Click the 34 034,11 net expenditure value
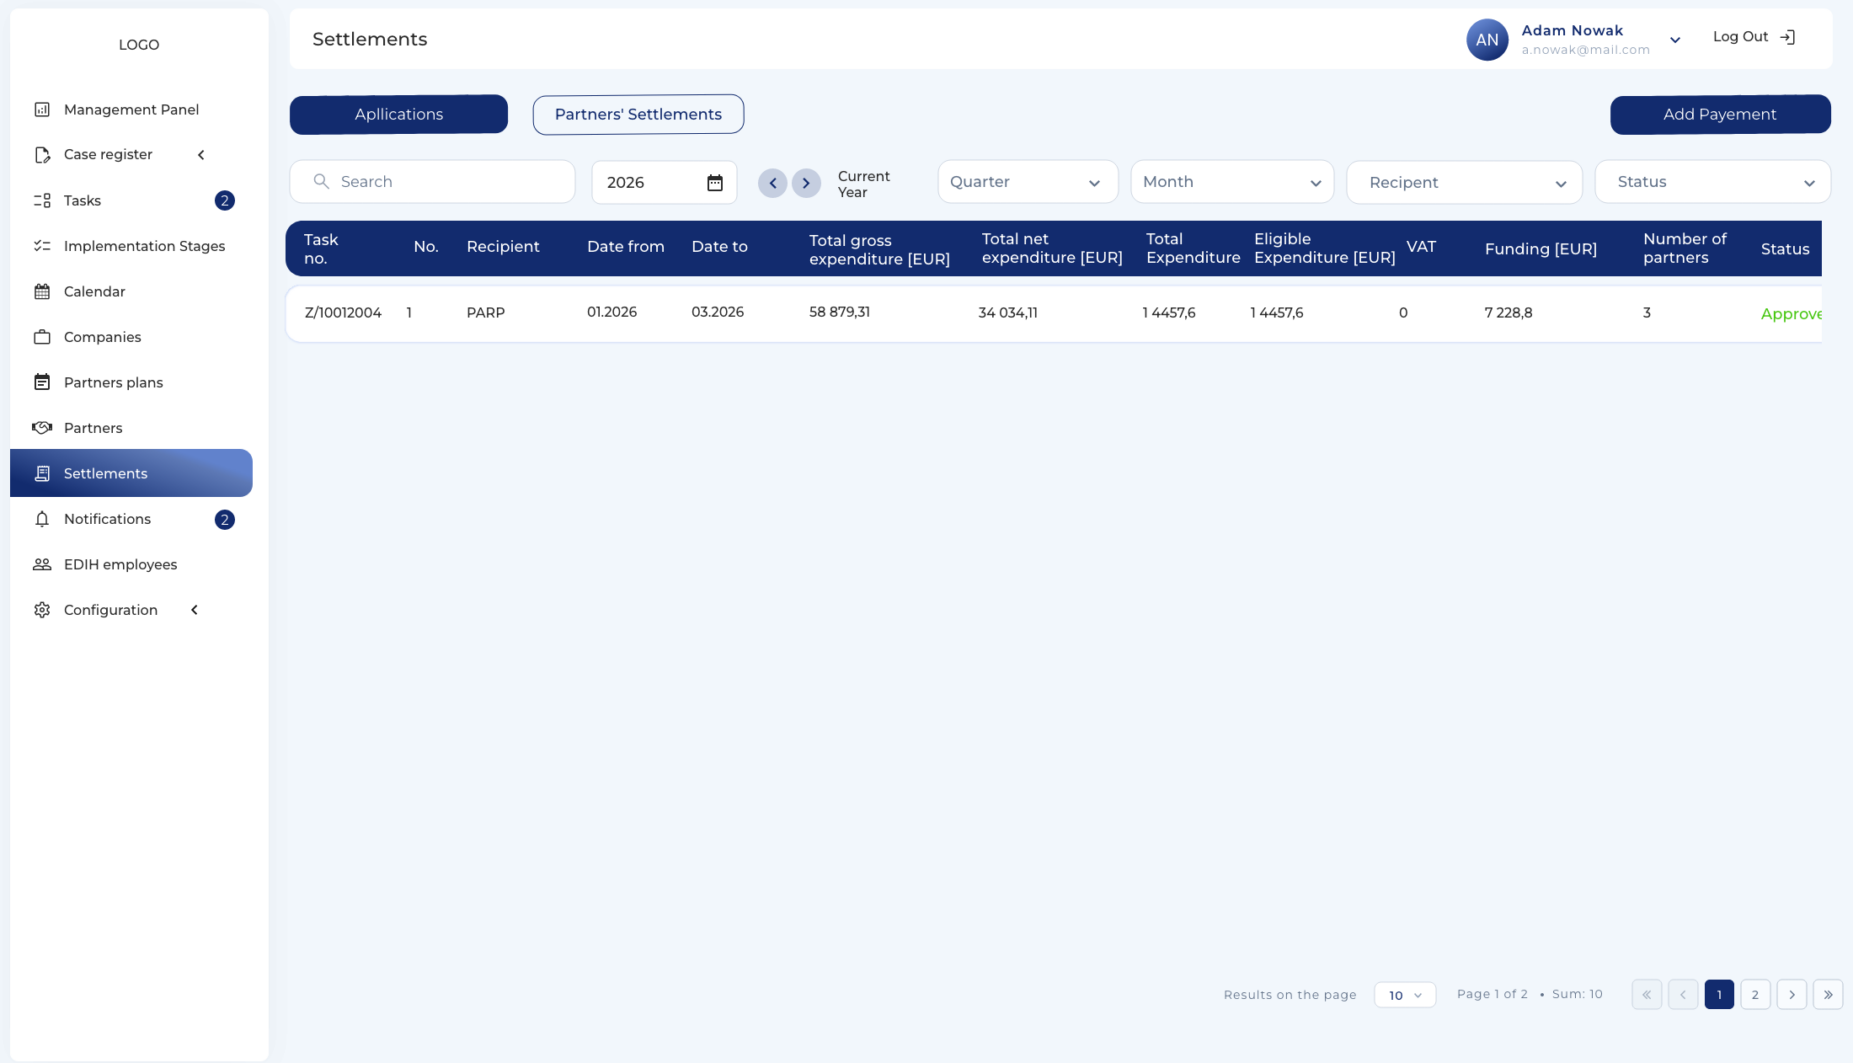 coord(1007,313)
